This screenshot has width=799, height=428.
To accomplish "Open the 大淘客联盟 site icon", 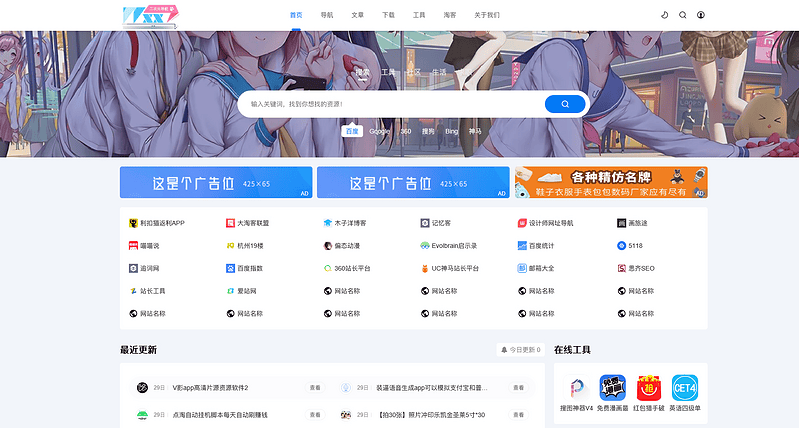I will tap(230, 223).
